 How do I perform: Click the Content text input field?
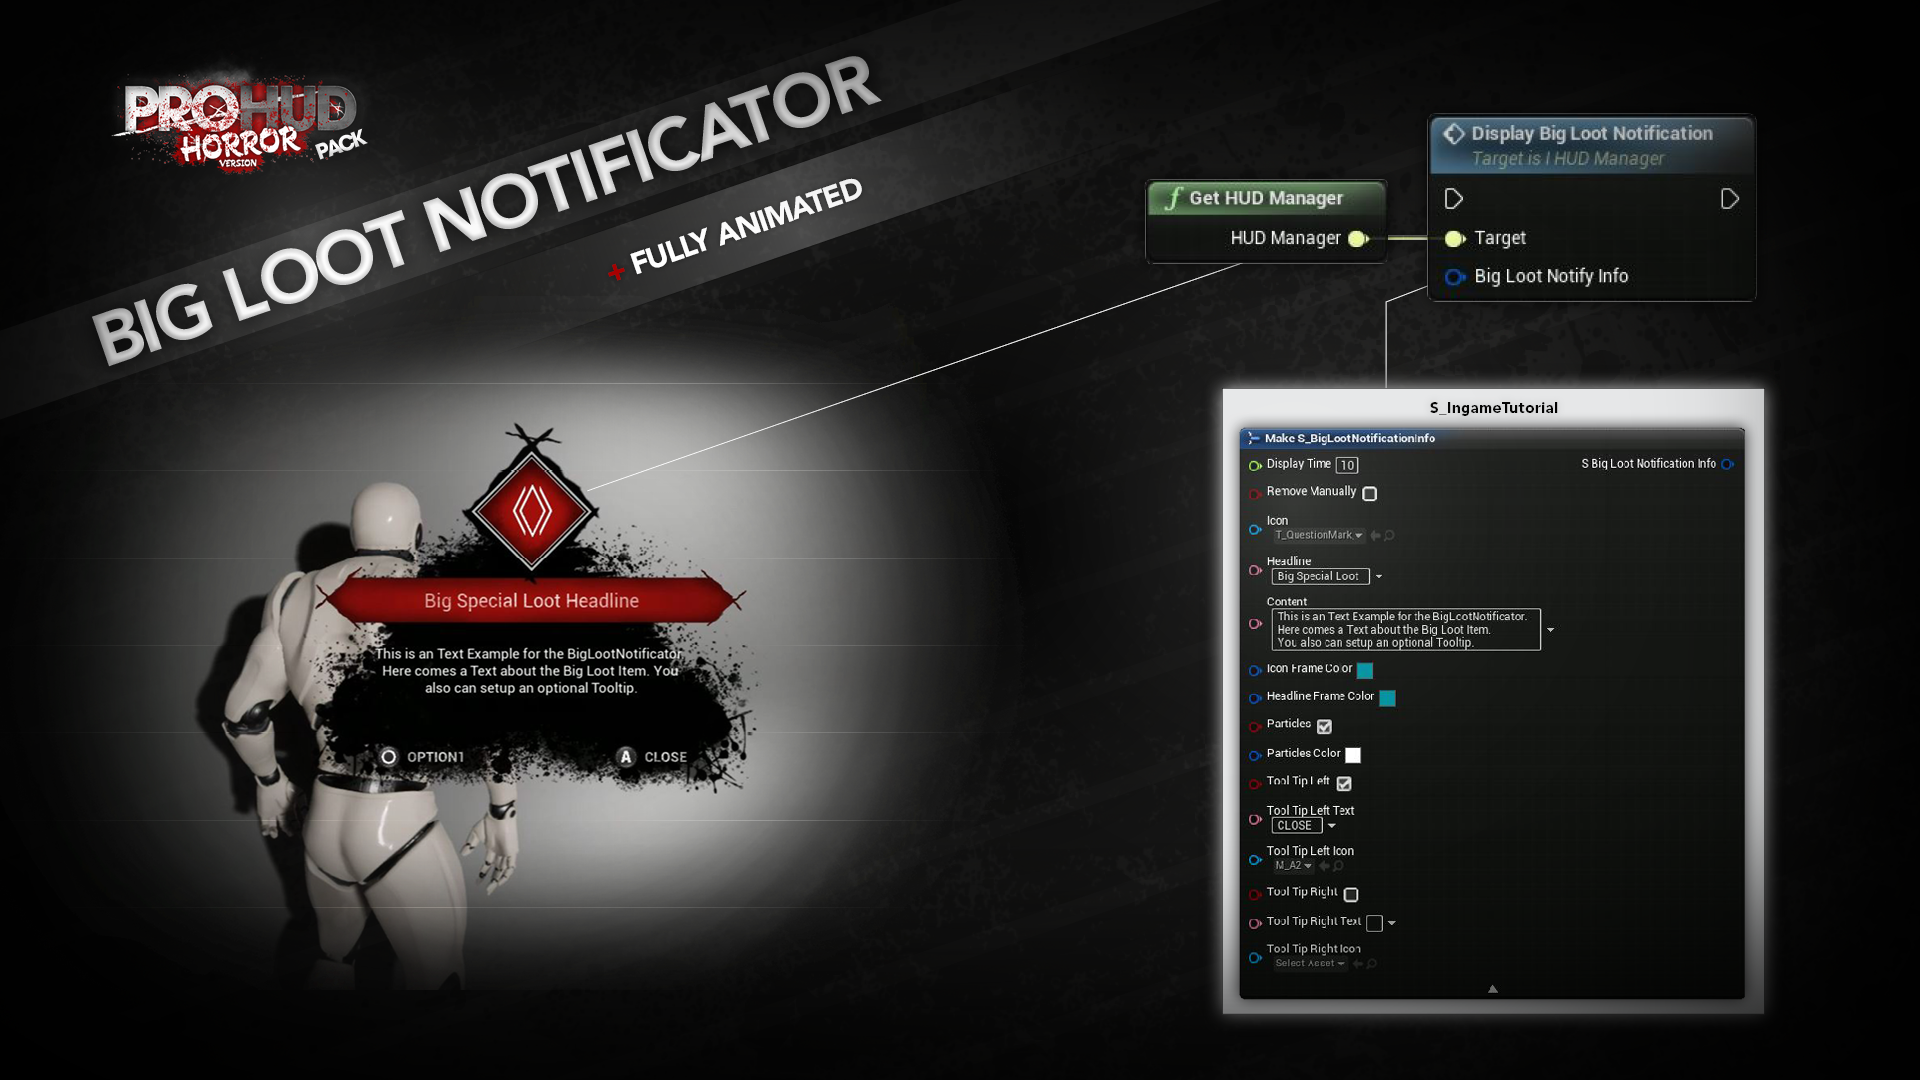pyautogui.click(x=1403, y=629)
